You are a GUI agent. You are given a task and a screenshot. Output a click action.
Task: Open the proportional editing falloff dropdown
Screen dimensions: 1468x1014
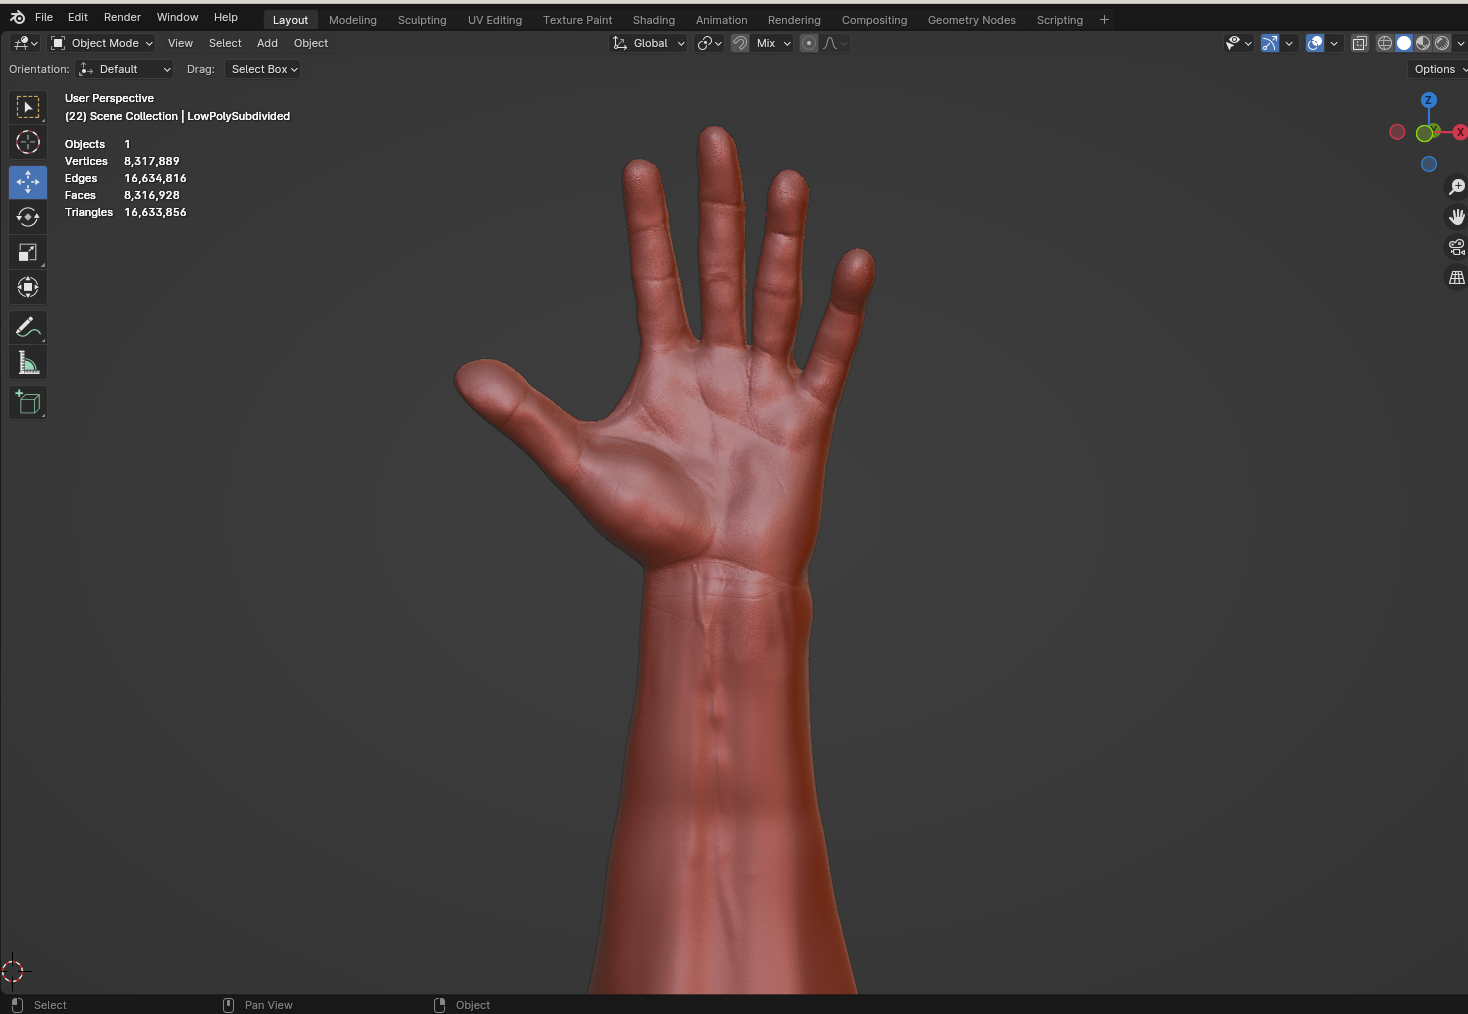(x=835, y=43)
